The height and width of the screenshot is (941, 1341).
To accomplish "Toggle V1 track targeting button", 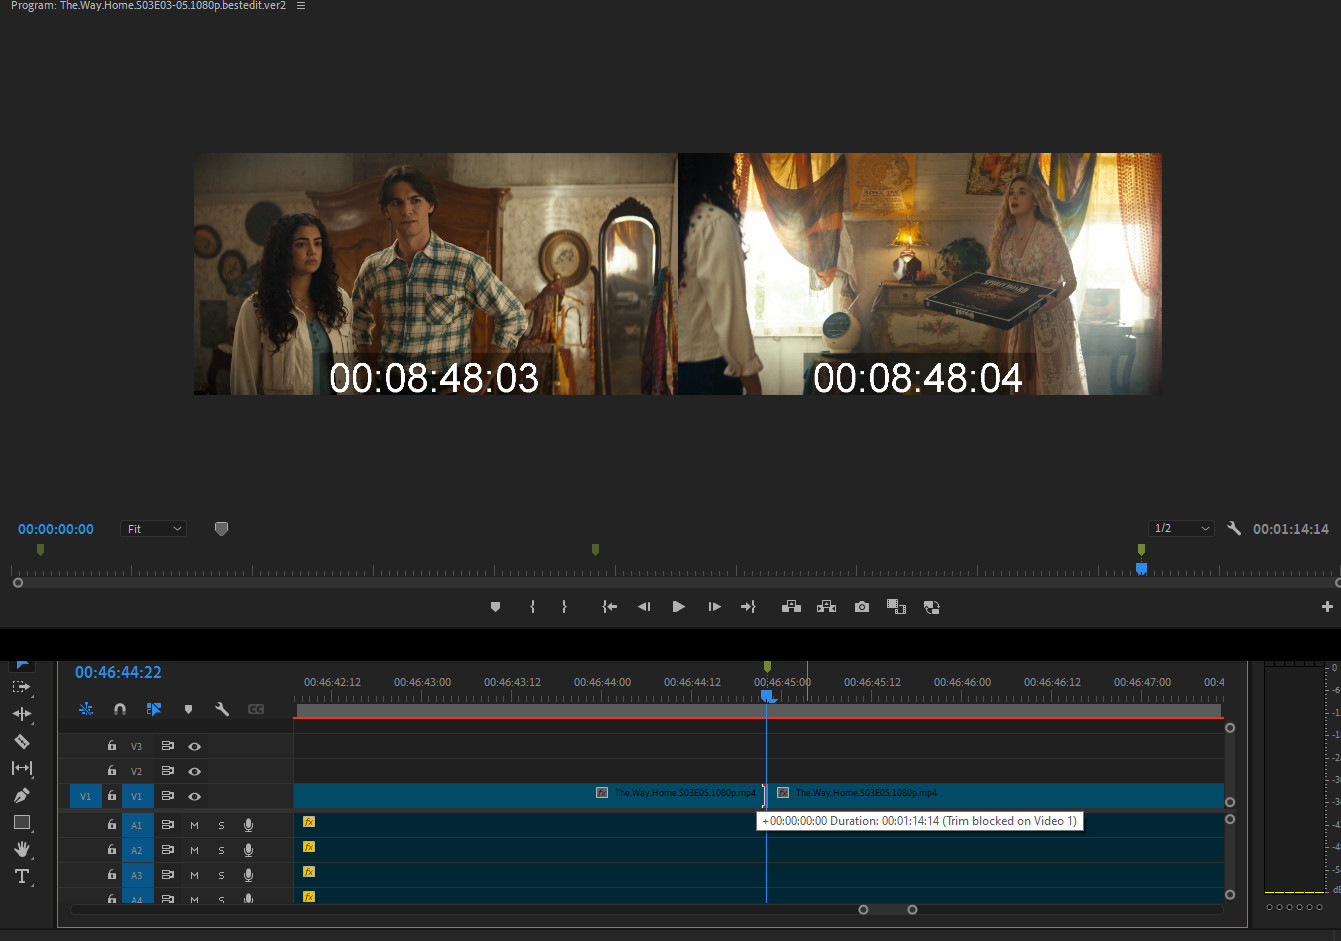I will [x=137, y=796].
